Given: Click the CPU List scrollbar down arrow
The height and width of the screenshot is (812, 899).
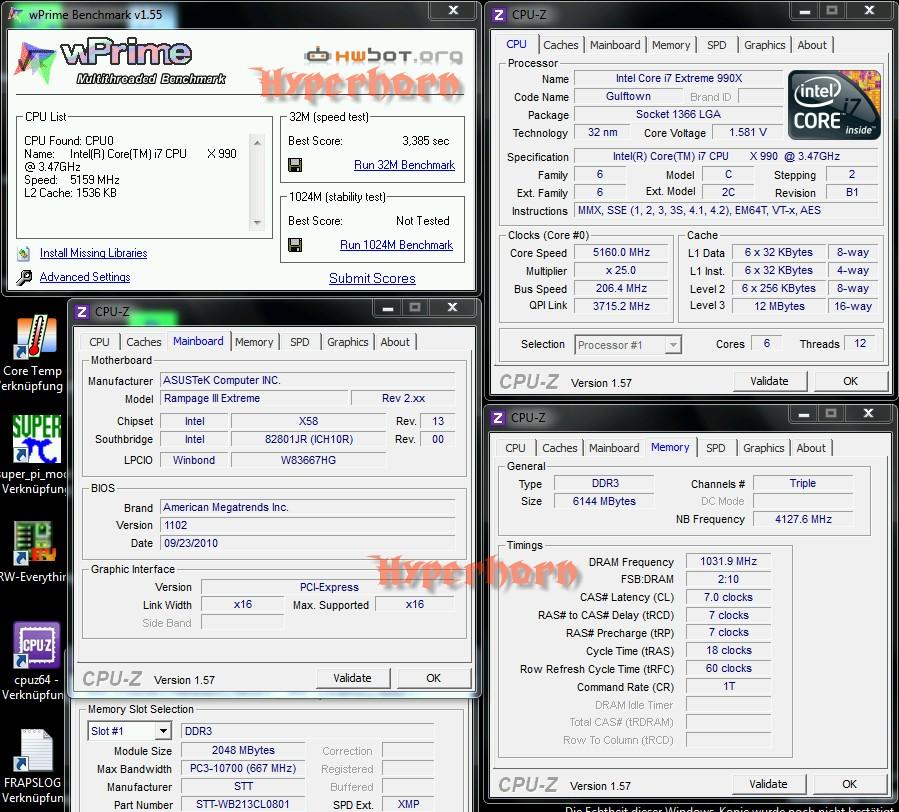Looking at the screenshot, I should pyautogui.click(x=257, y=222).
